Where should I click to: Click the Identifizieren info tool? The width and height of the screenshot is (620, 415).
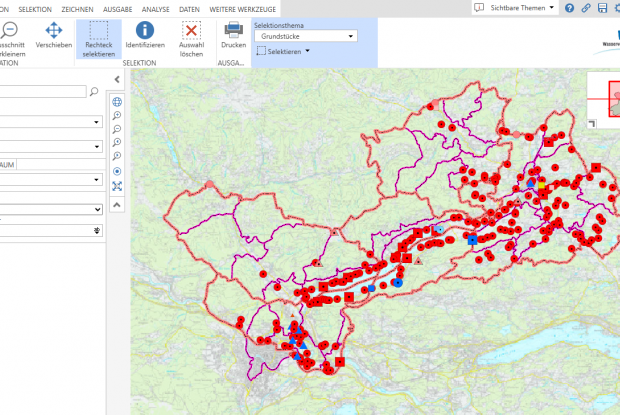point(145,31)
